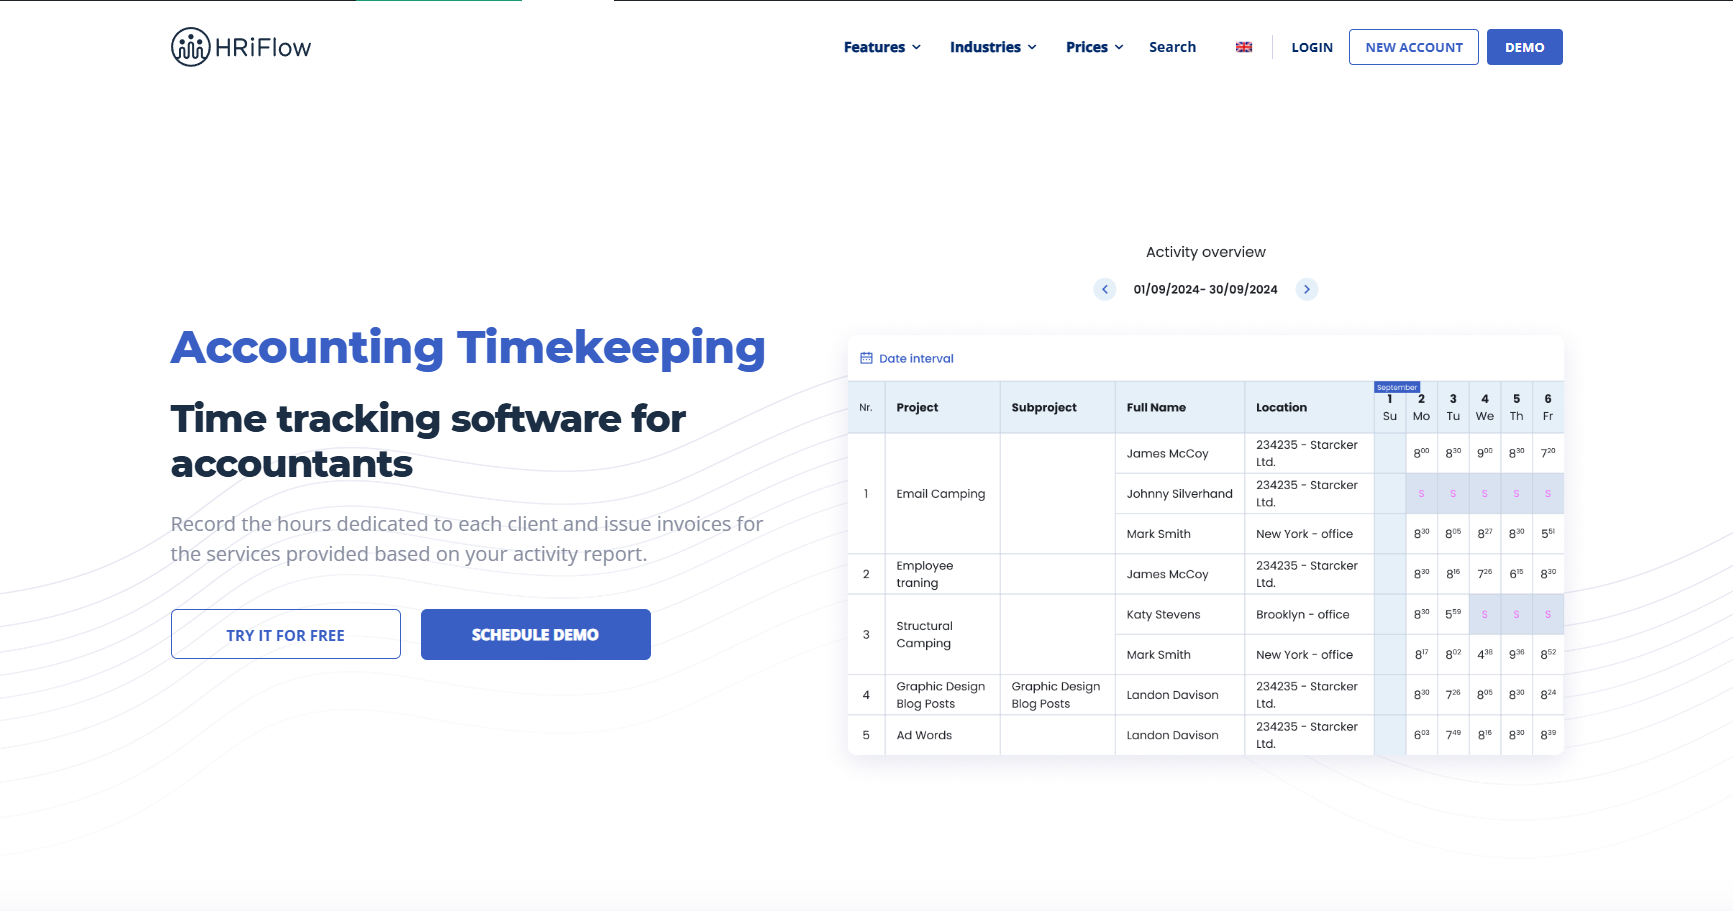
Task: Click the Email Camping project cell
Action: (x=940, y=493)
